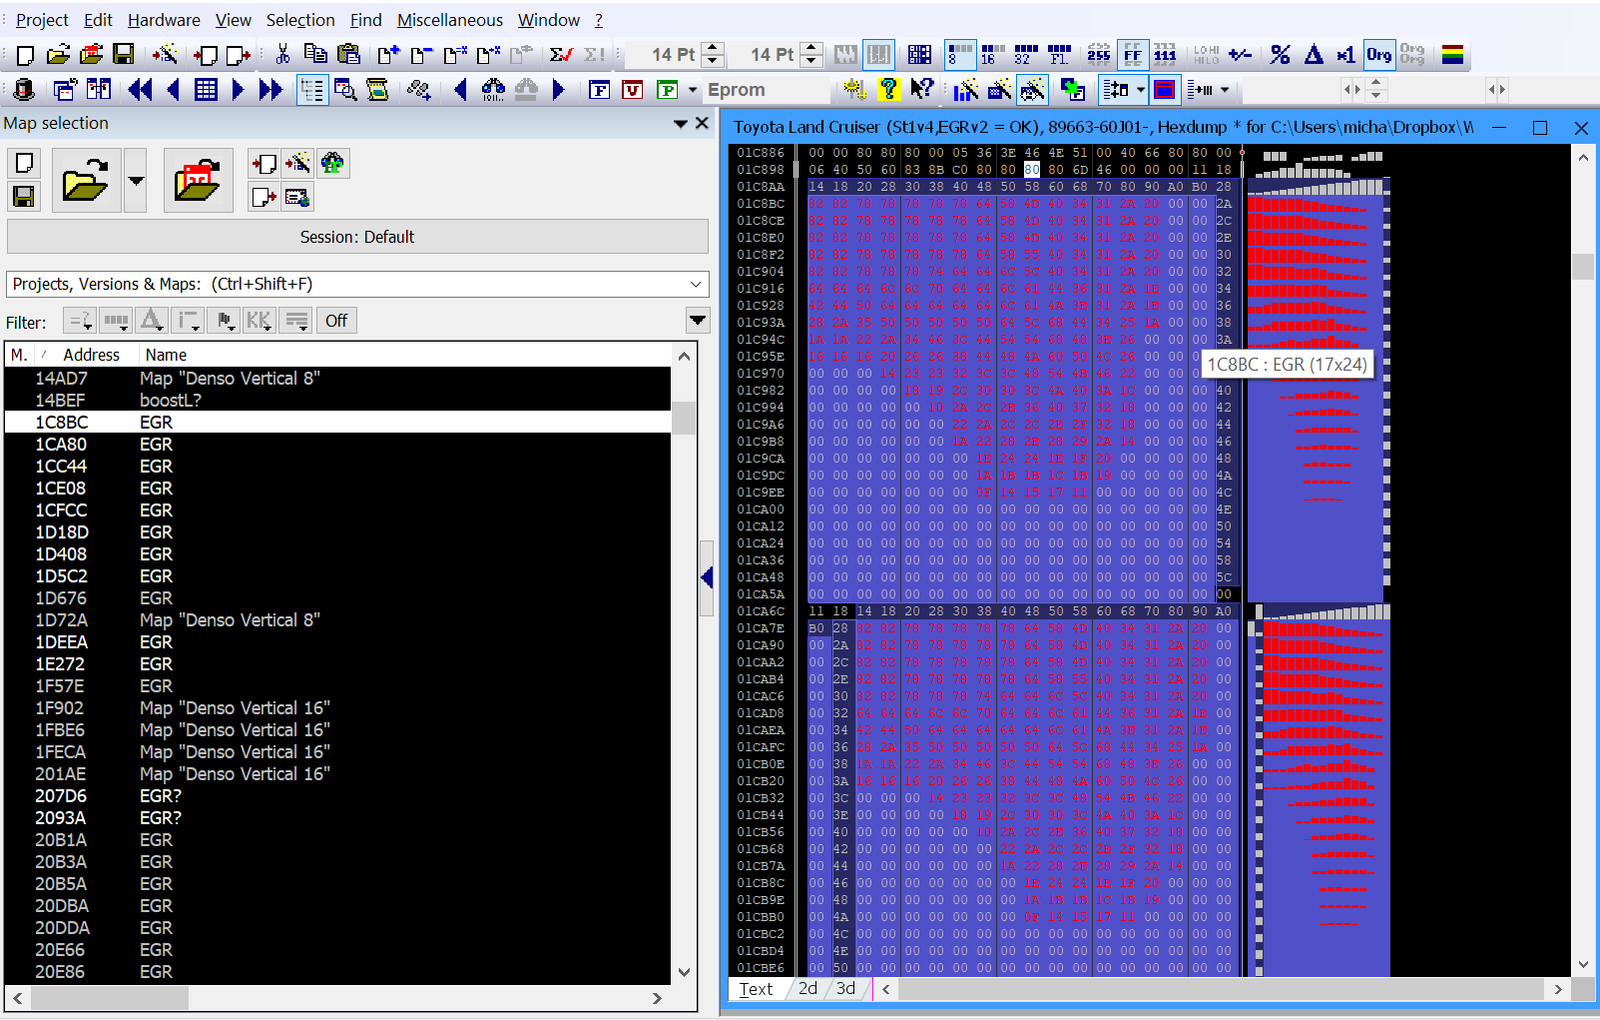Open the =? filter dropdown
1600x1020 pixels.
coord(79,321)
